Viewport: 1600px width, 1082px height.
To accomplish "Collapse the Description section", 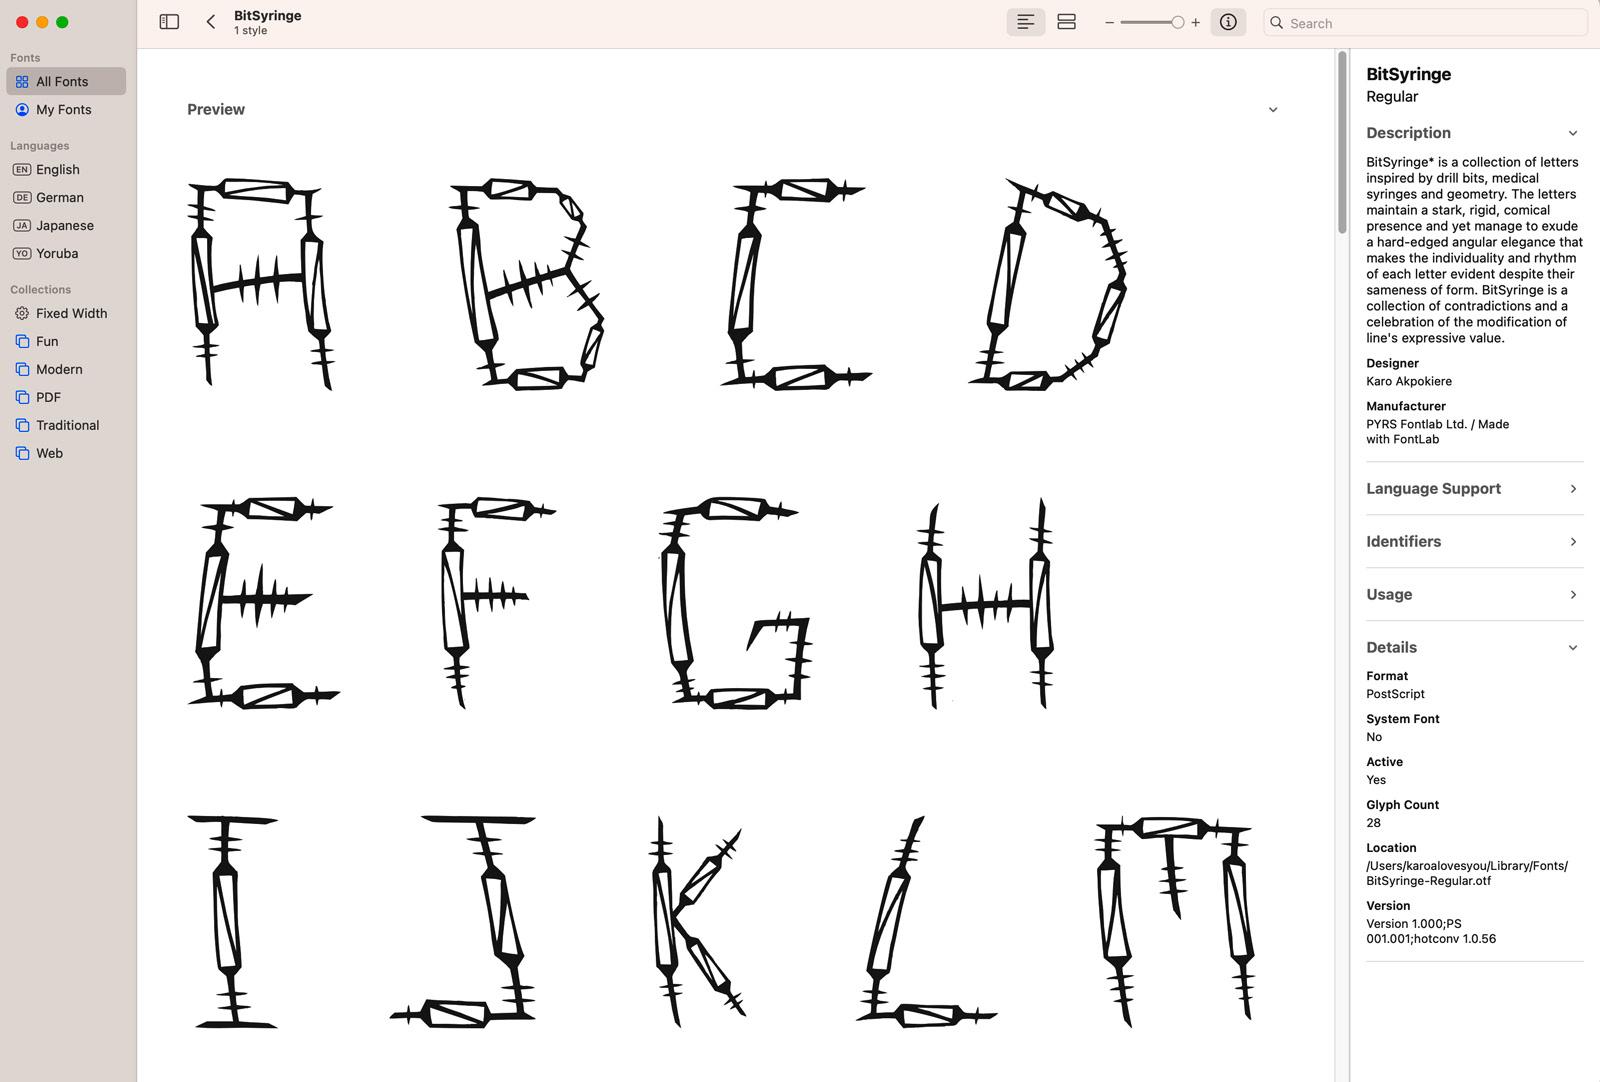I will 1573,133.
